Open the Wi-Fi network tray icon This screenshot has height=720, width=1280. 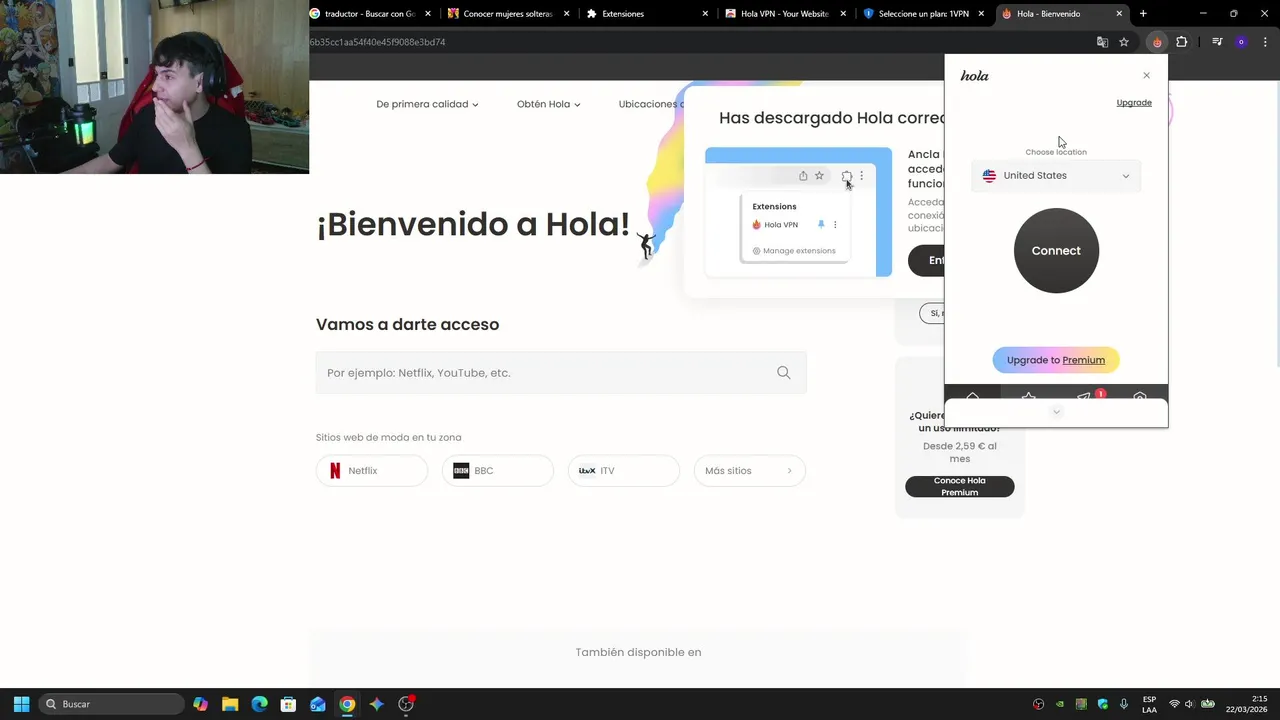1174,704
